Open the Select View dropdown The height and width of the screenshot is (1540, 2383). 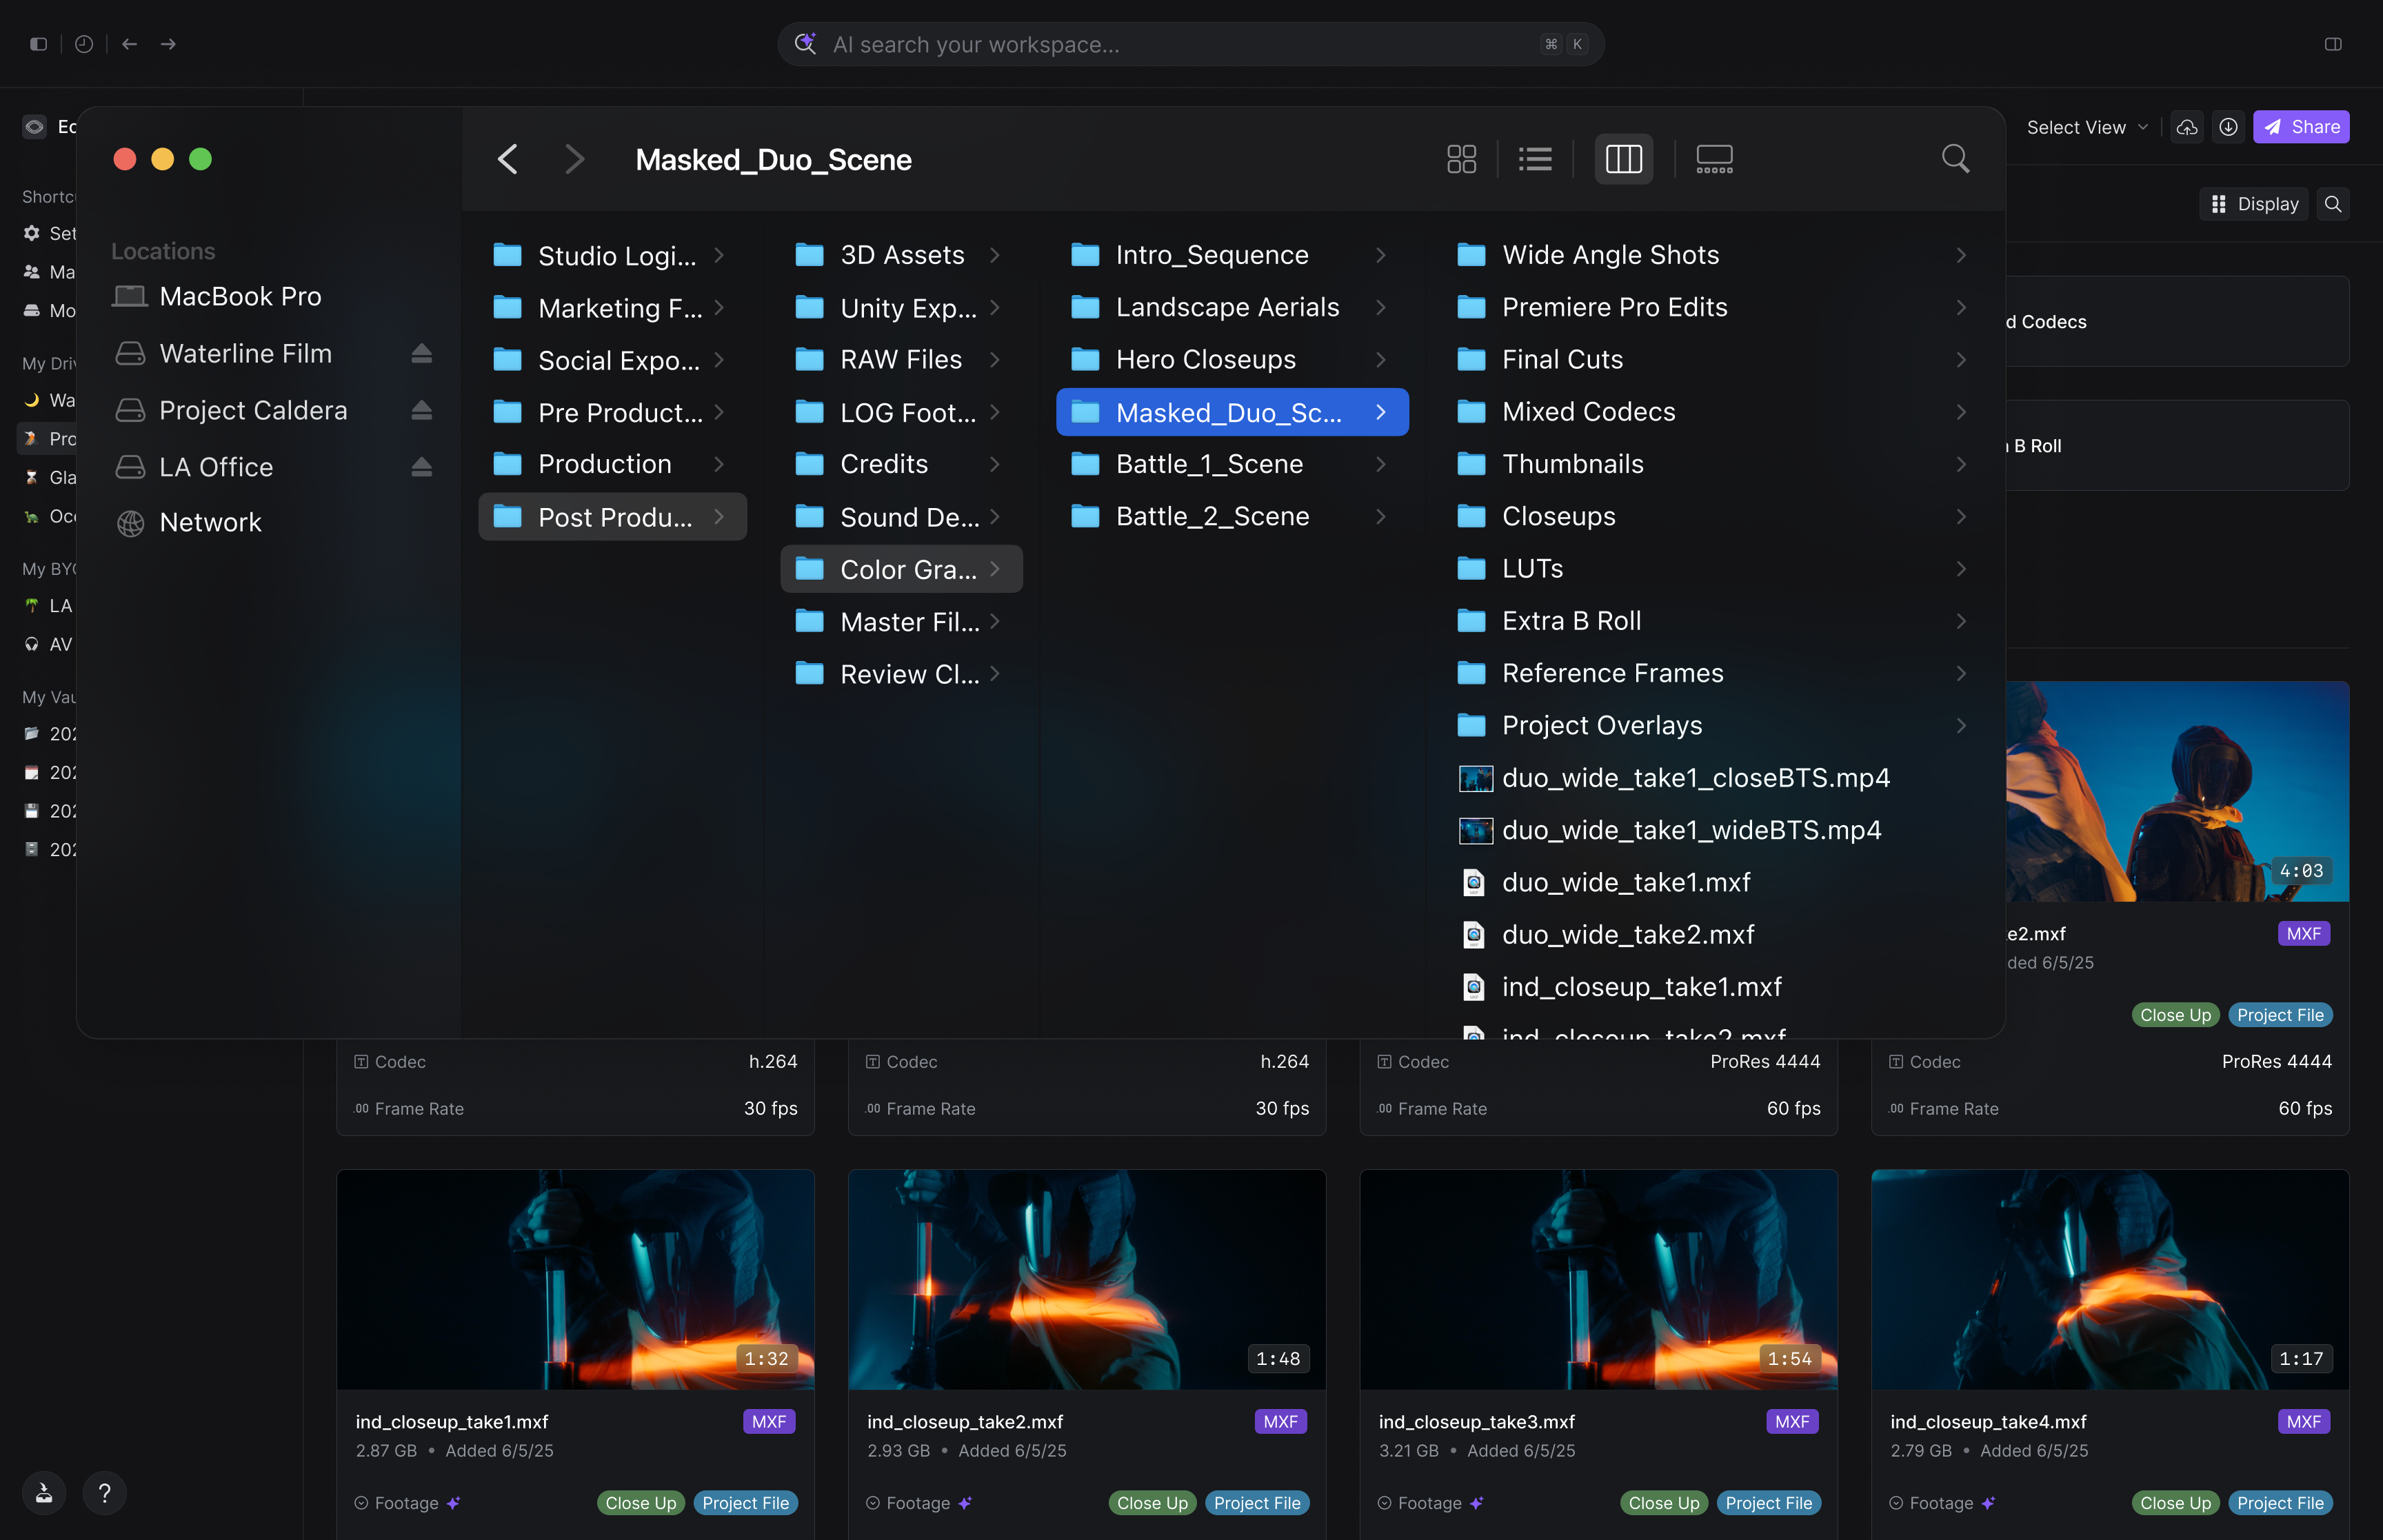tap(2086, 127)
